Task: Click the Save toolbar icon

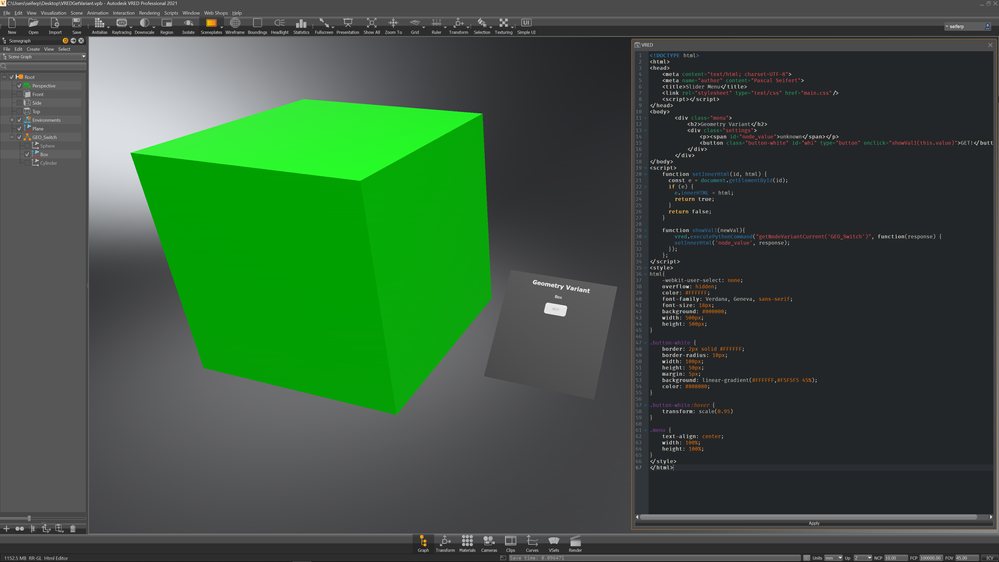Action: [x=76, y=24]
